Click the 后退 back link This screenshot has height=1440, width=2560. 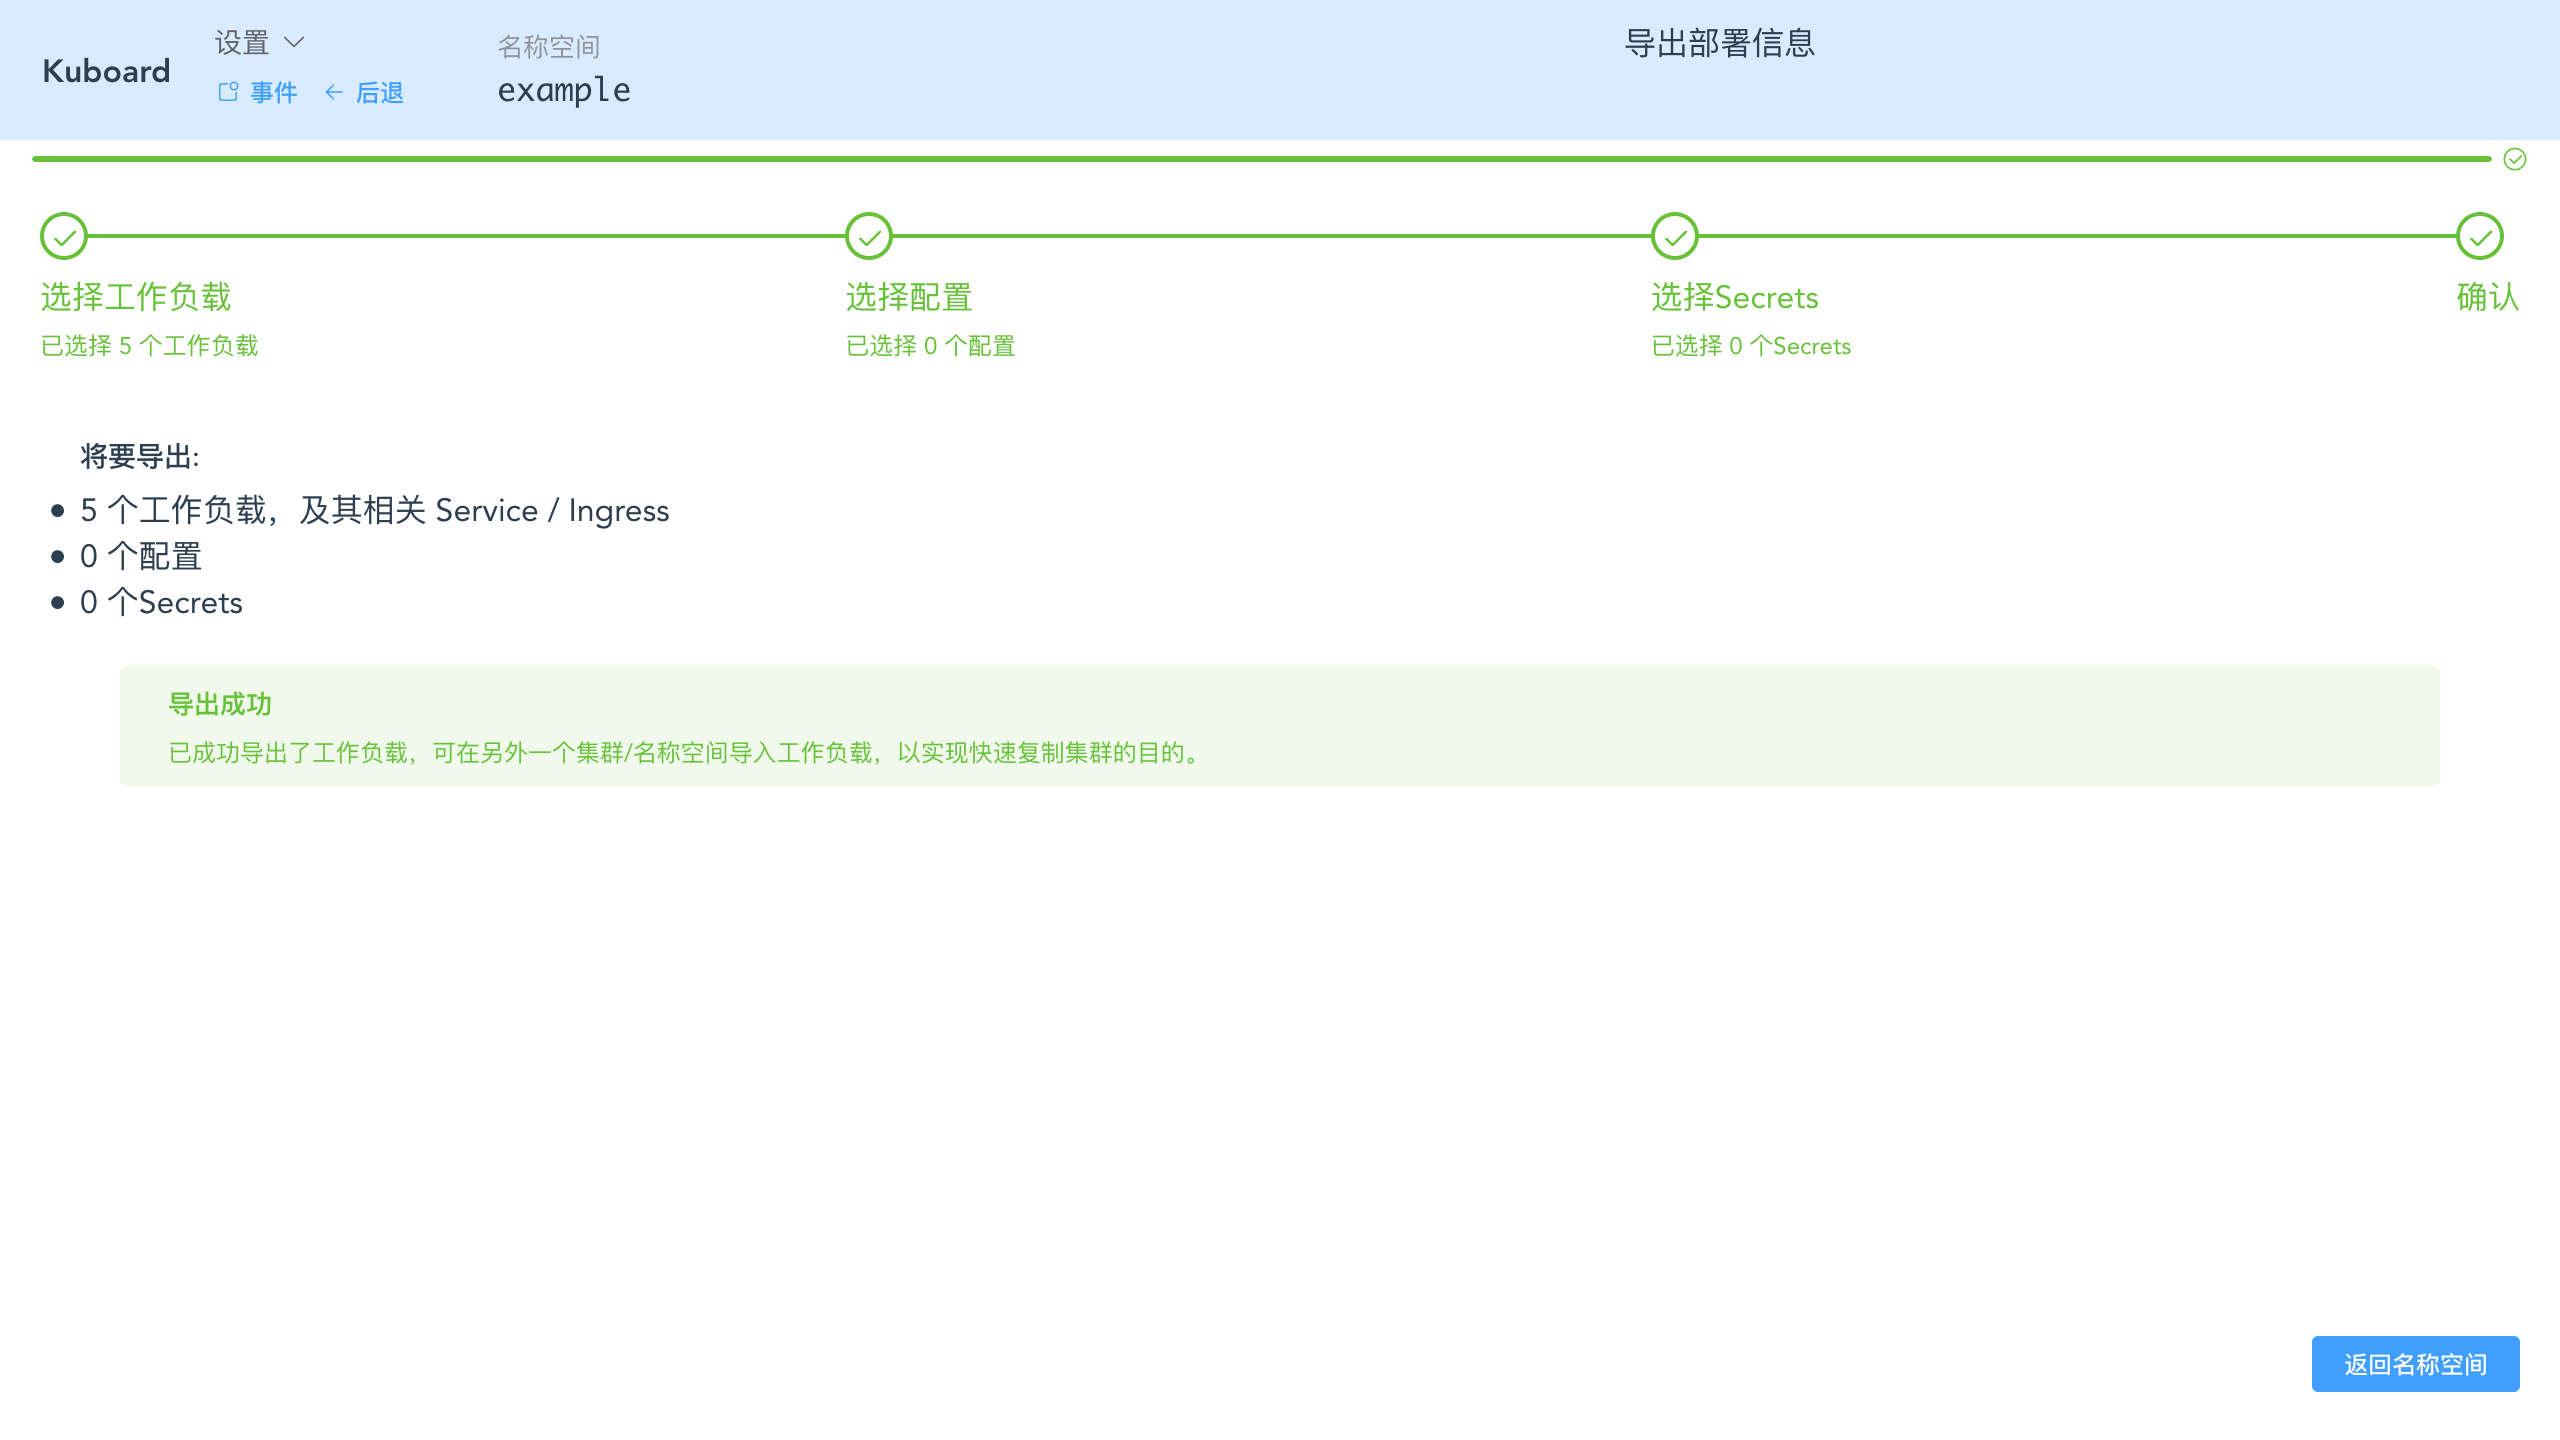(x=379, y=92)
